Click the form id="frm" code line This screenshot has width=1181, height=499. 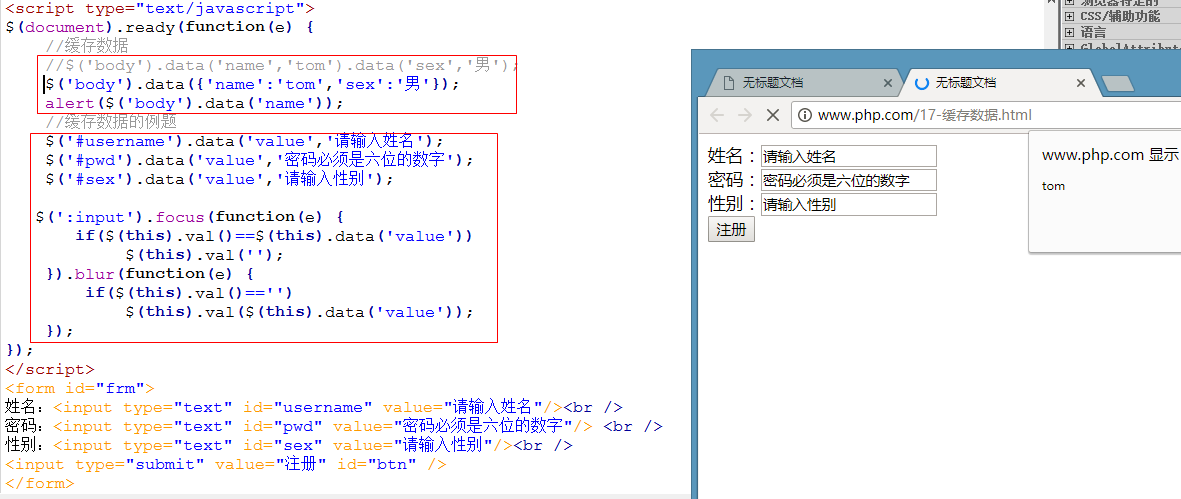click(x=80, y=388)
